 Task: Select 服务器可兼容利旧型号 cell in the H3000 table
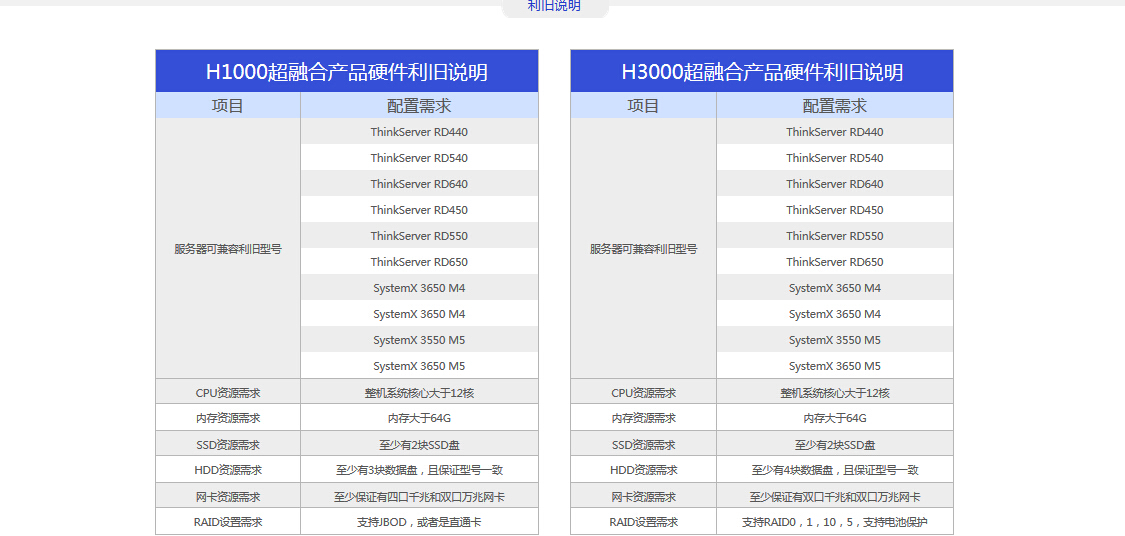click(x=643, y=249)
